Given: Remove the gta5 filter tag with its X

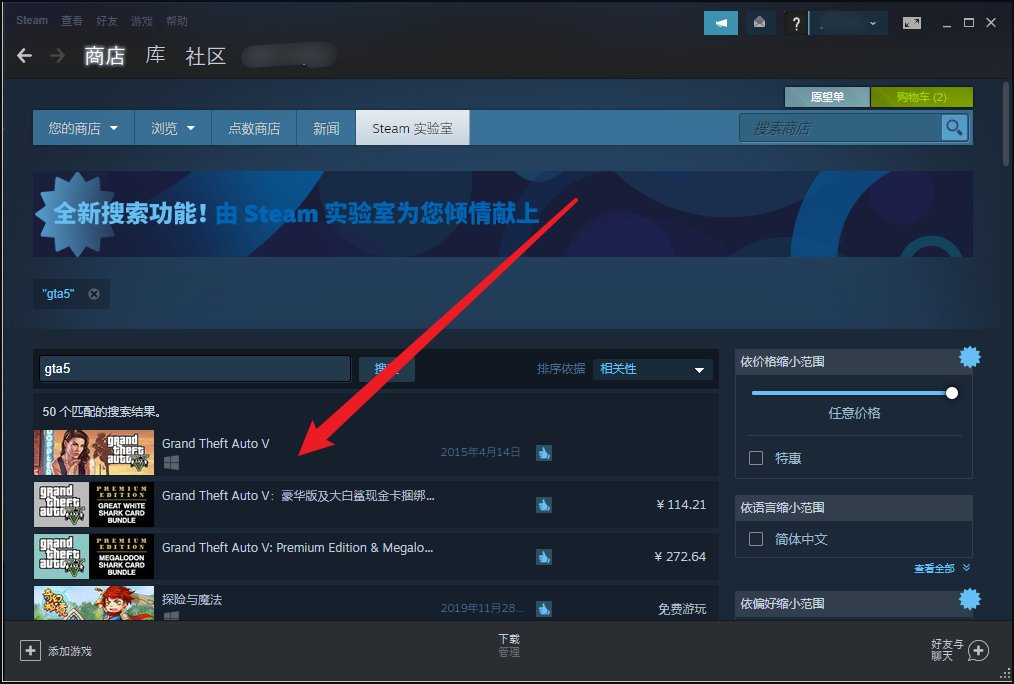Looking at the screenshot, I should (93, 293).
